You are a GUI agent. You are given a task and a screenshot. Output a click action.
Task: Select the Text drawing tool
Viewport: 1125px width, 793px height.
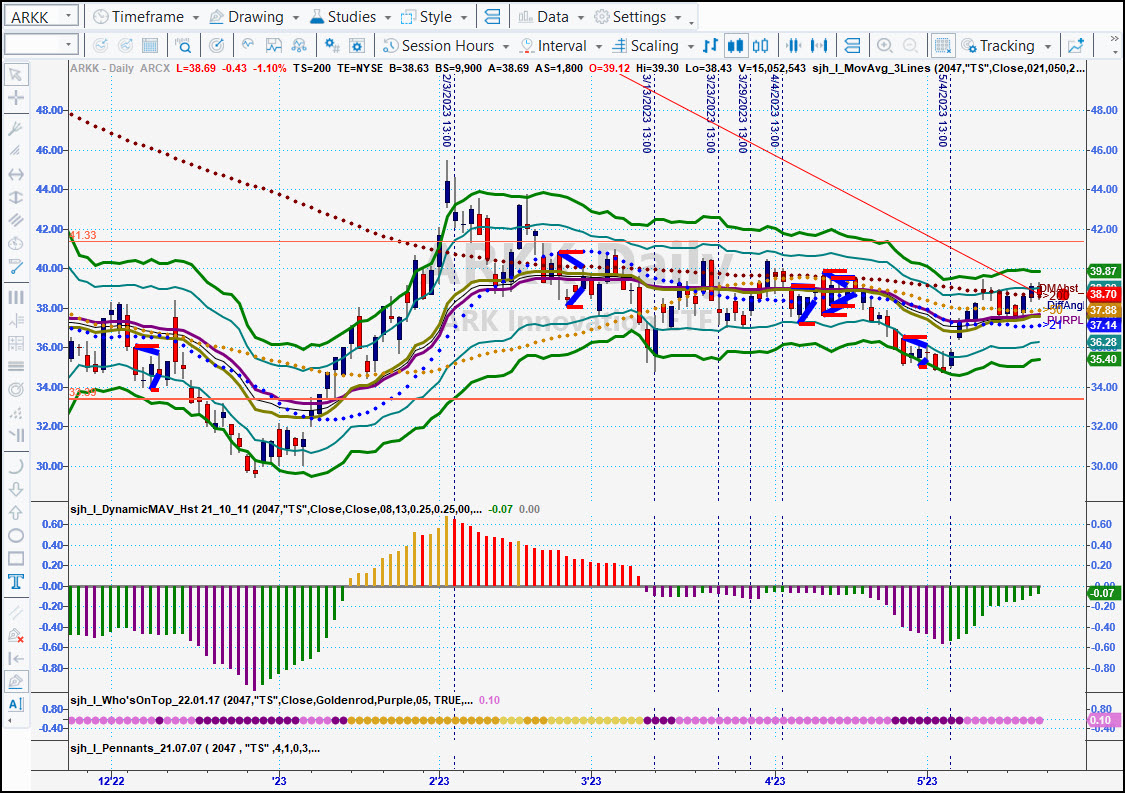click(x=16, y=581)
